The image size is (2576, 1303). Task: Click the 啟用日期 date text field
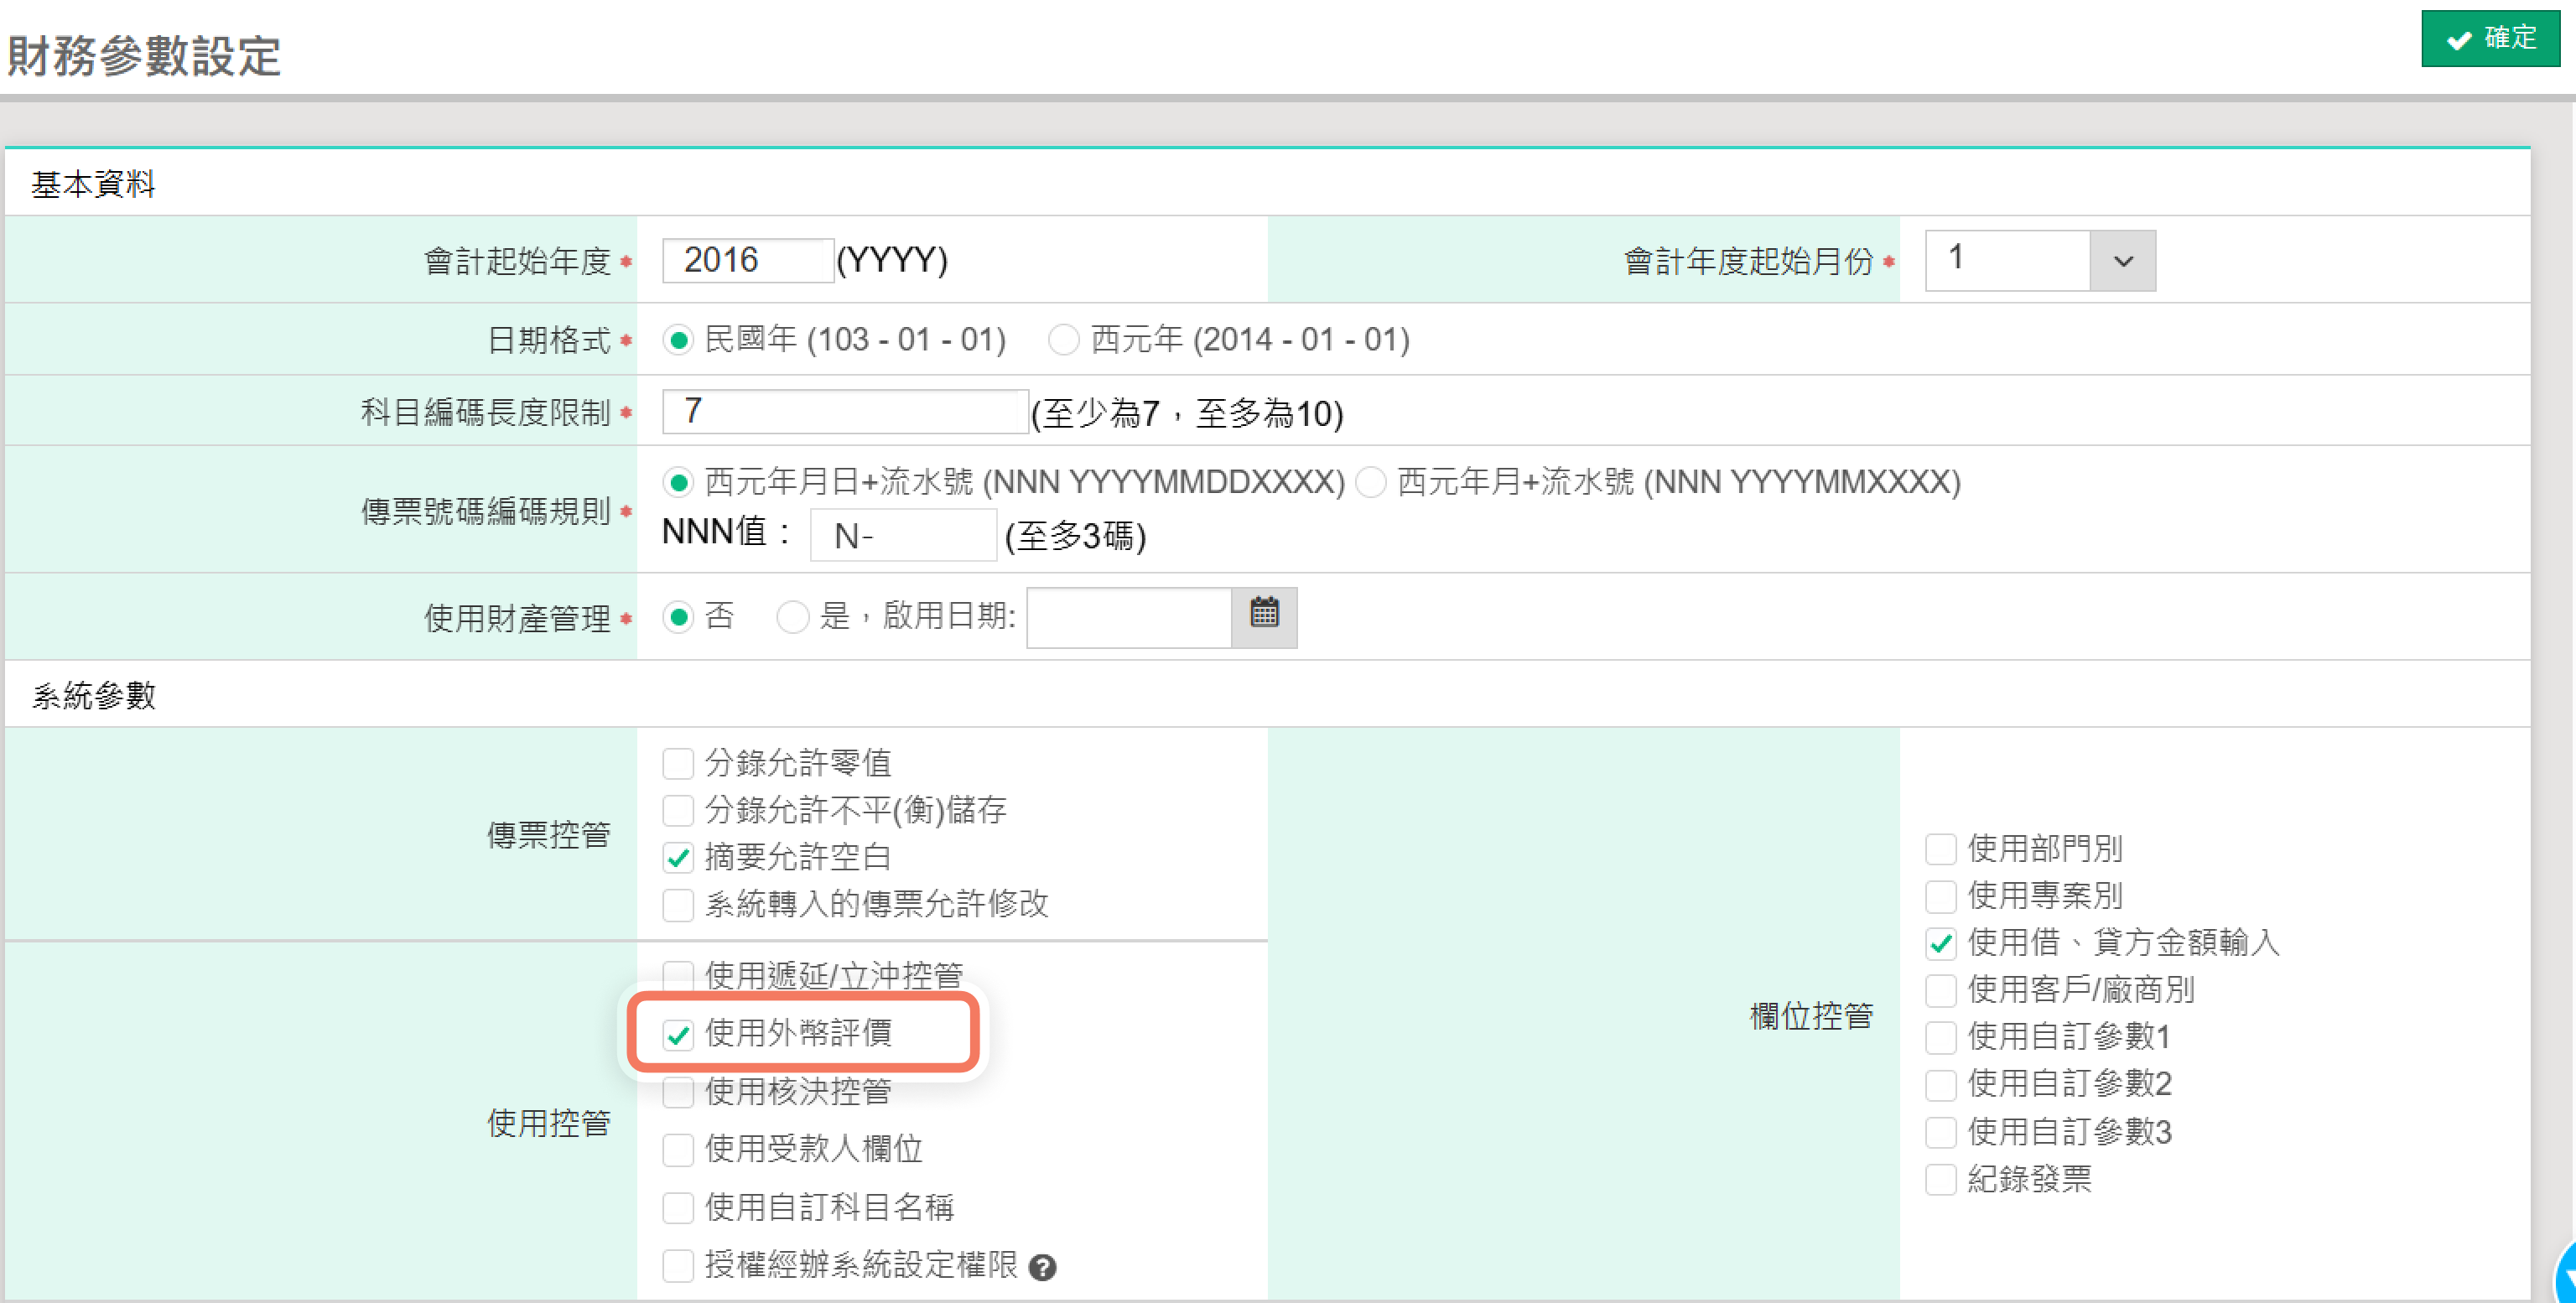coord(1129,617)
